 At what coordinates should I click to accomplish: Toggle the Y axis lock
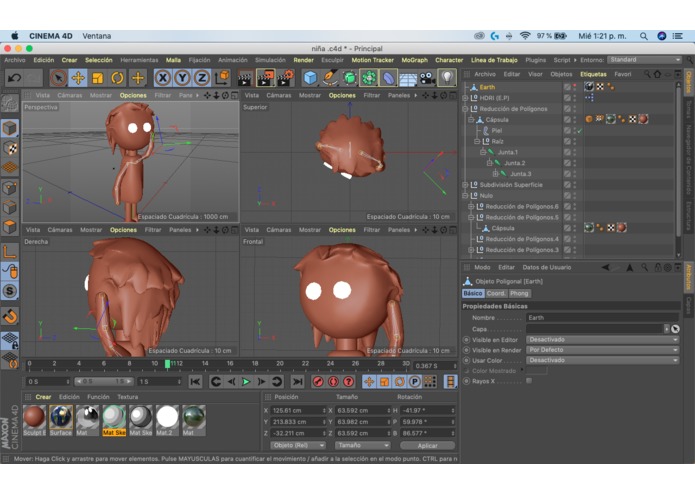pos(182,78)
